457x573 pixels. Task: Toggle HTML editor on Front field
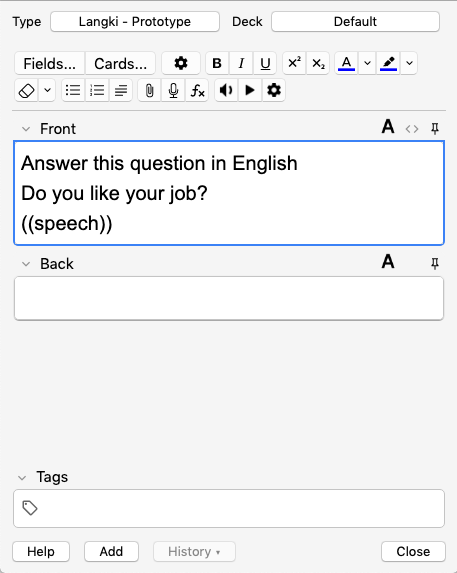pos(412,129)
